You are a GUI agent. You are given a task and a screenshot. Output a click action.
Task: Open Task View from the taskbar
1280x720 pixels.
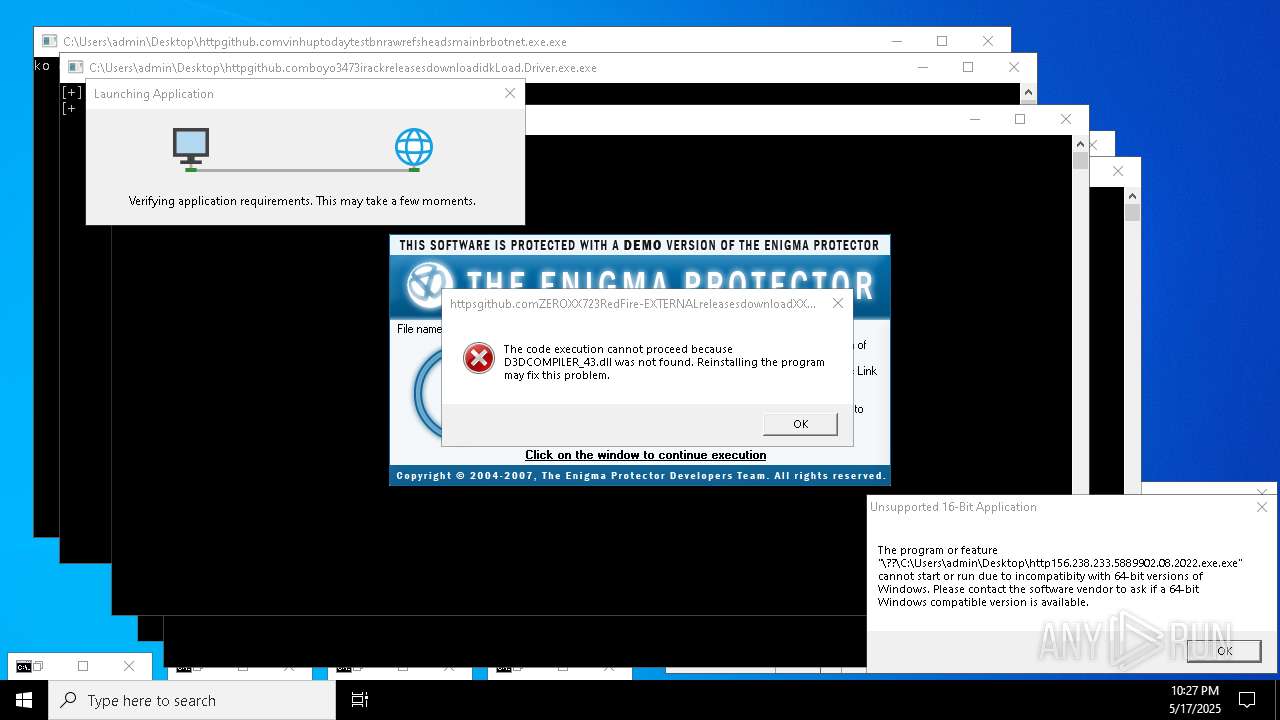(x=360, y=700)
